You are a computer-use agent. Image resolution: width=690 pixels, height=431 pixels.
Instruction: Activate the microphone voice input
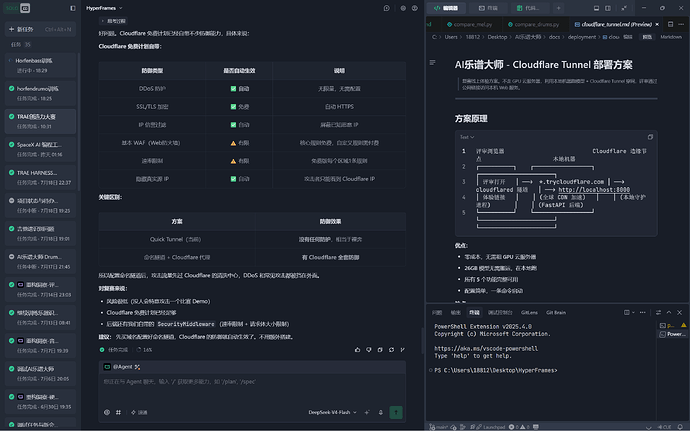click(381, 412)
